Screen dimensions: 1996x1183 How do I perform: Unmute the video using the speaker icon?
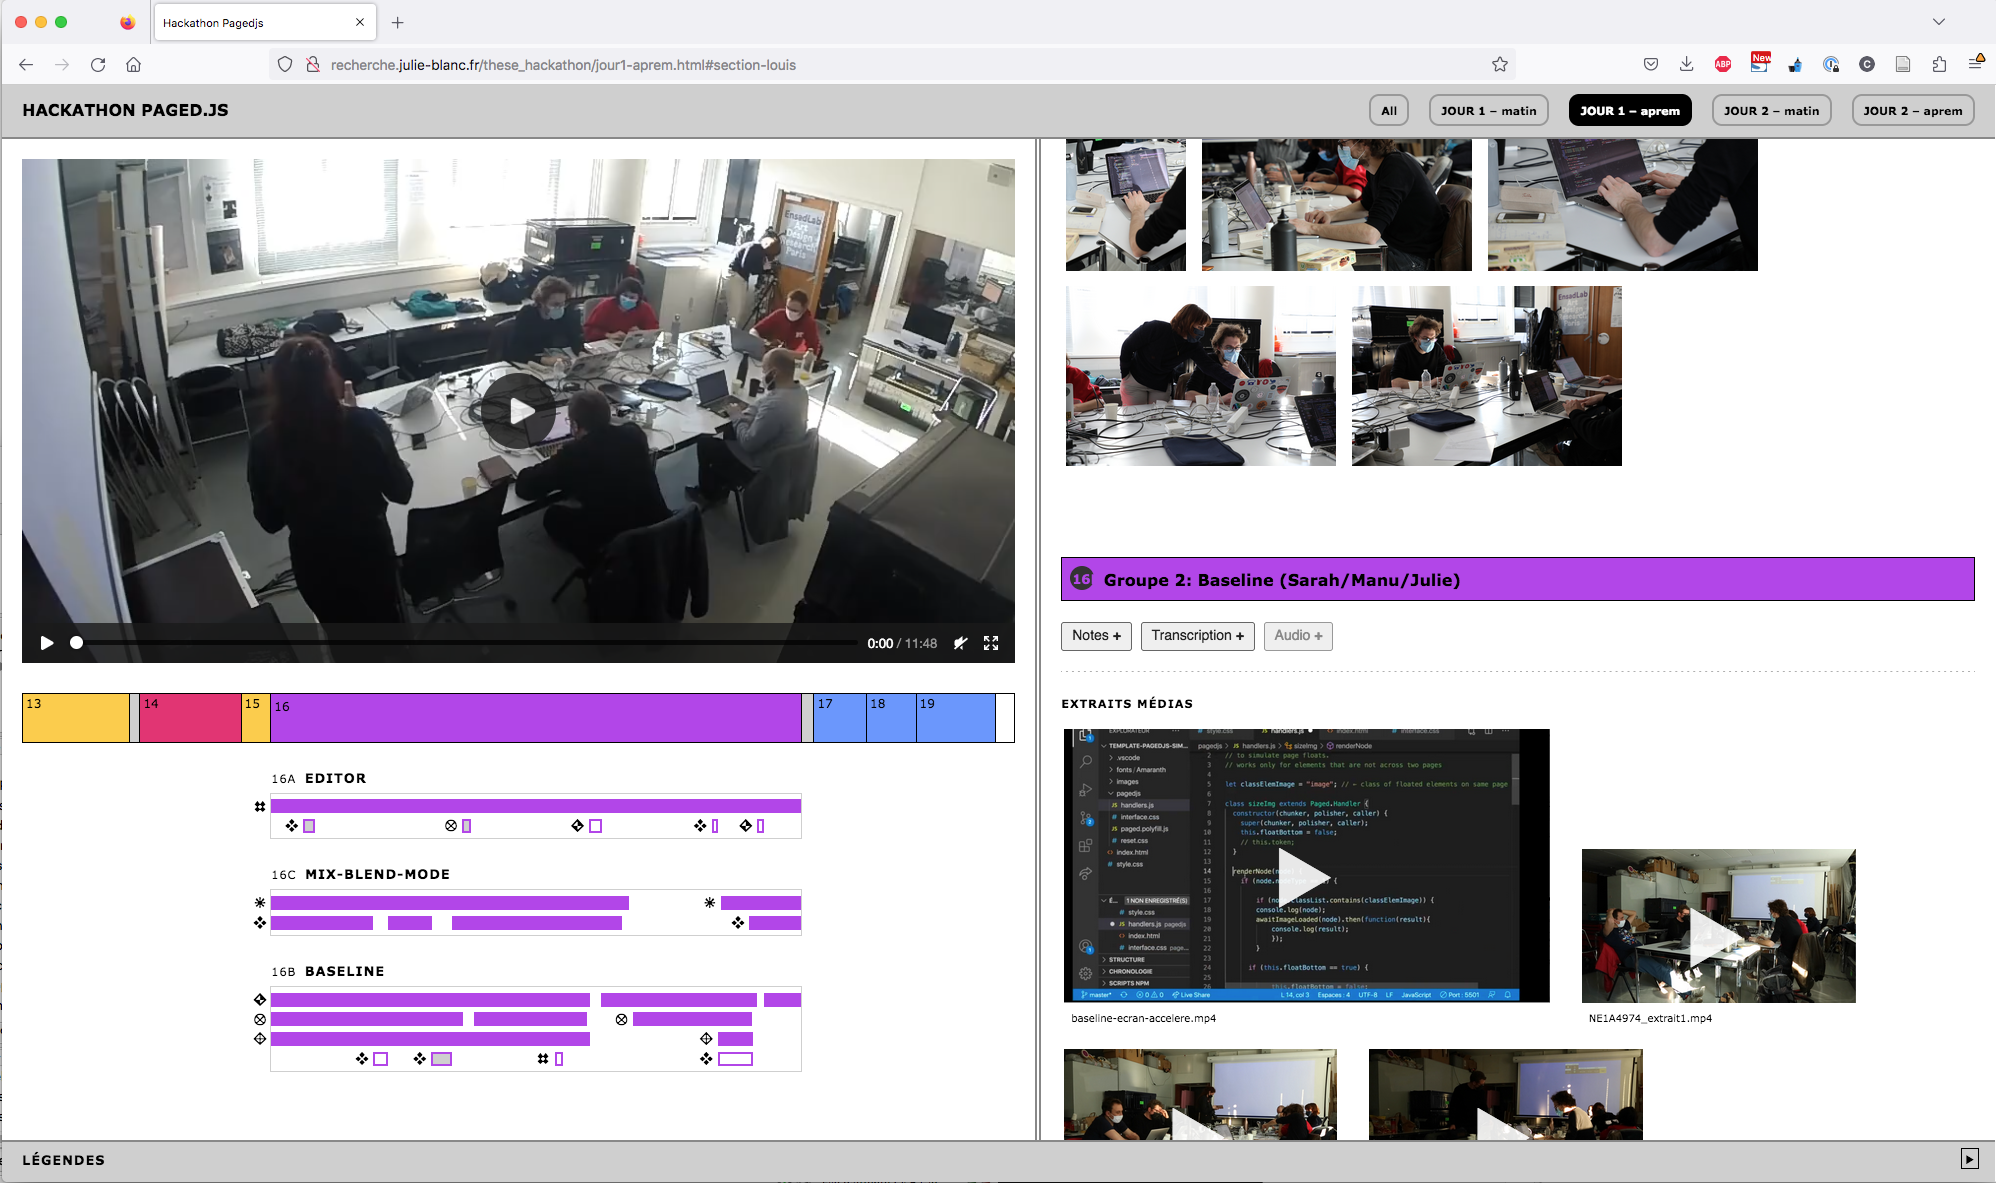click(960, 643)
